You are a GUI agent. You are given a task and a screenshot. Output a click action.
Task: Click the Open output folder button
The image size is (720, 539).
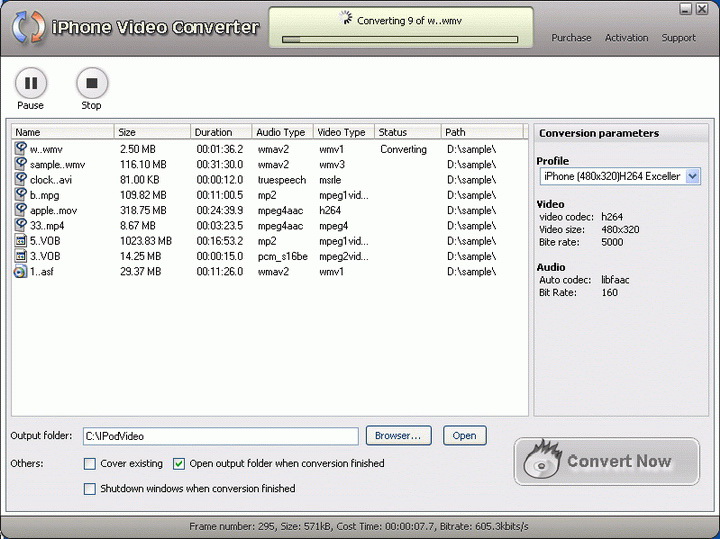tap(464, 435)
